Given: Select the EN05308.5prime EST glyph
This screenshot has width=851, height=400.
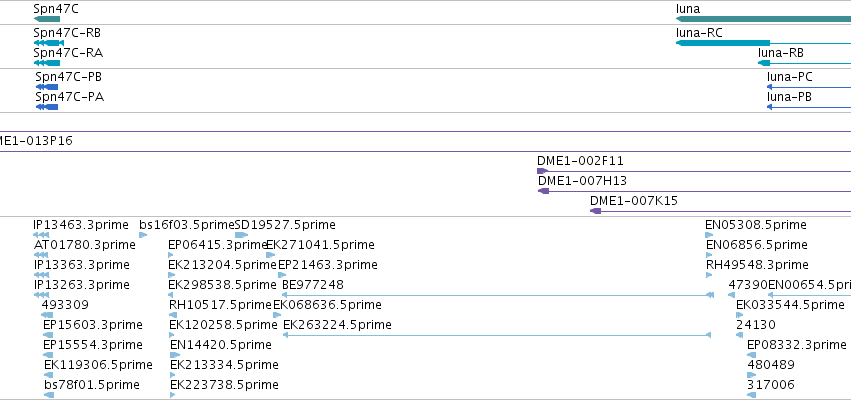Looking at the screenshot, I should tap(709, 235).
